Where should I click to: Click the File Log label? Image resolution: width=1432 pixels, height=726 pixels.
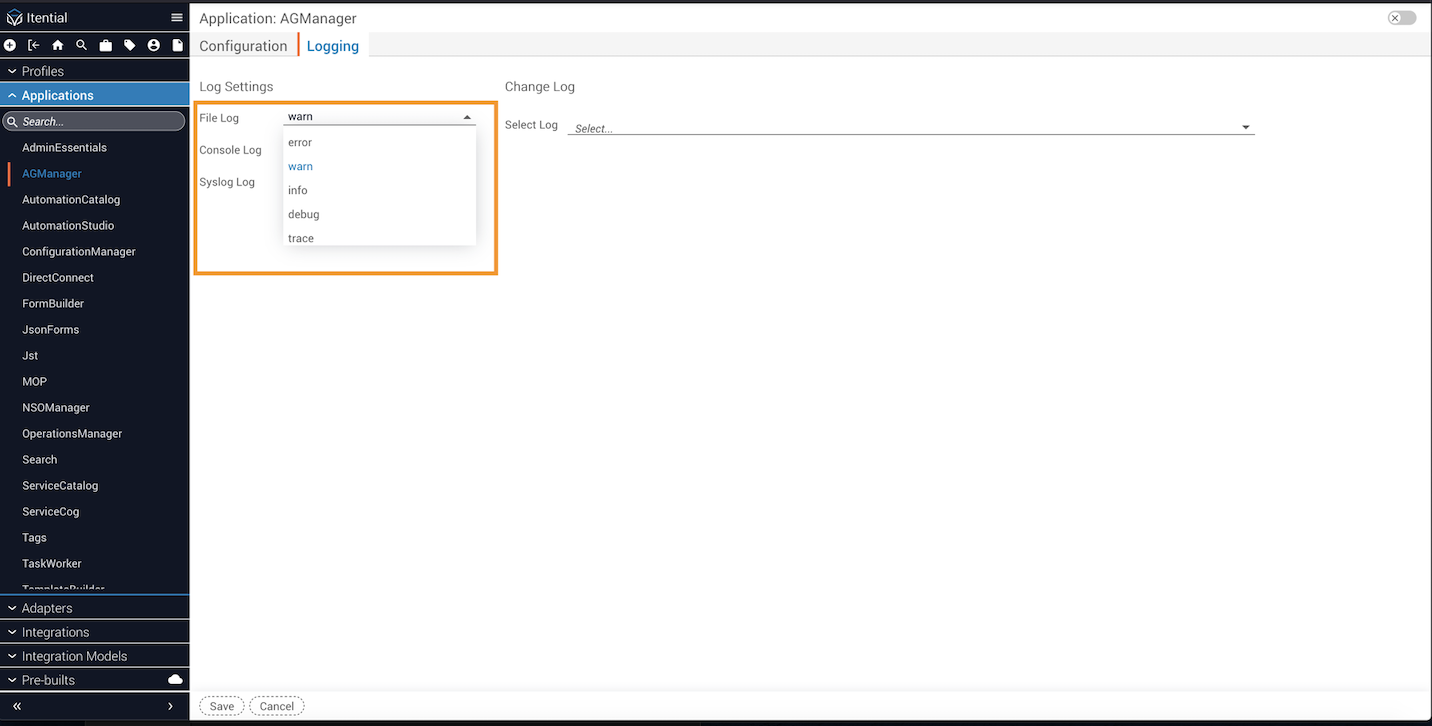(219, 118)
